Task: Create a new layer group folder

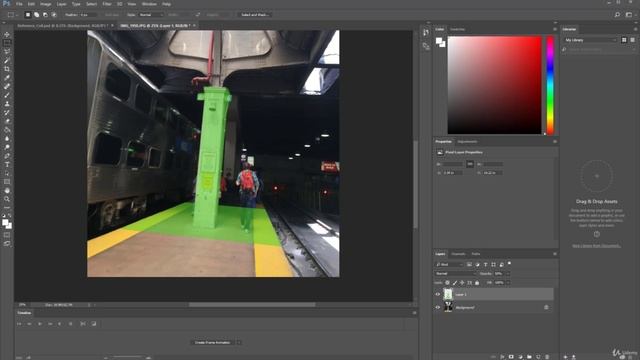Action: point(529,357)
